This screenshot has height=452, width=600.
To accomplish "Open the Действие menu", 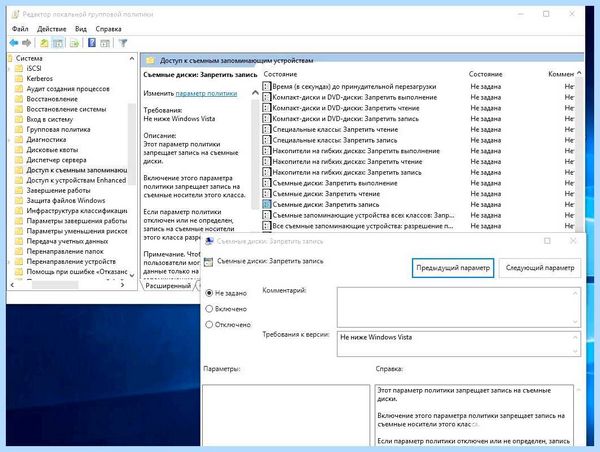I will [x=52, y=29].
